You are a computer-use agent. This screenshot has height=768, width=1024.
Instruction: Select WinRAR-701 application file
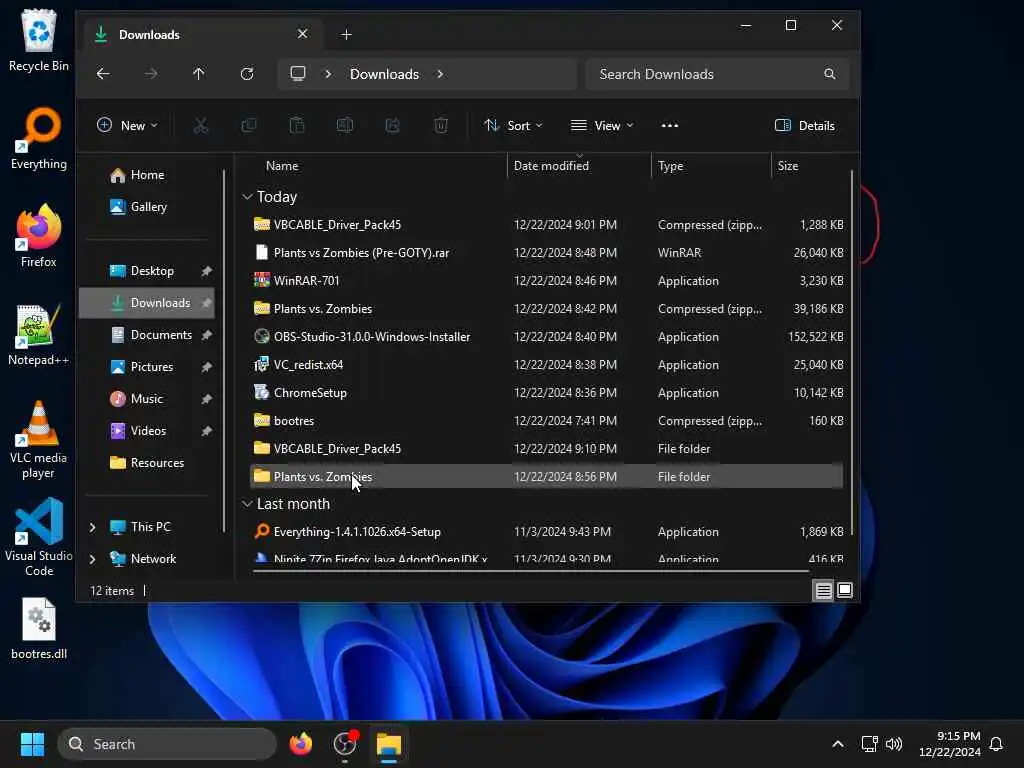pos(547,280)
